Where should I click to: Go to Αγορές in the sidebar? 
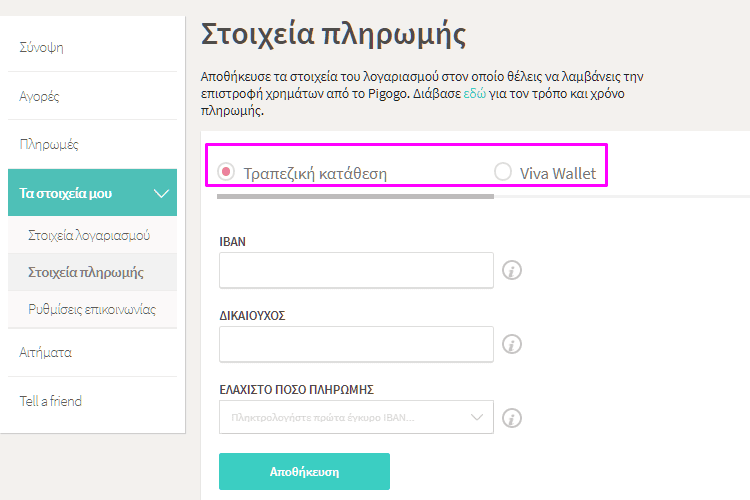[39, 96]
